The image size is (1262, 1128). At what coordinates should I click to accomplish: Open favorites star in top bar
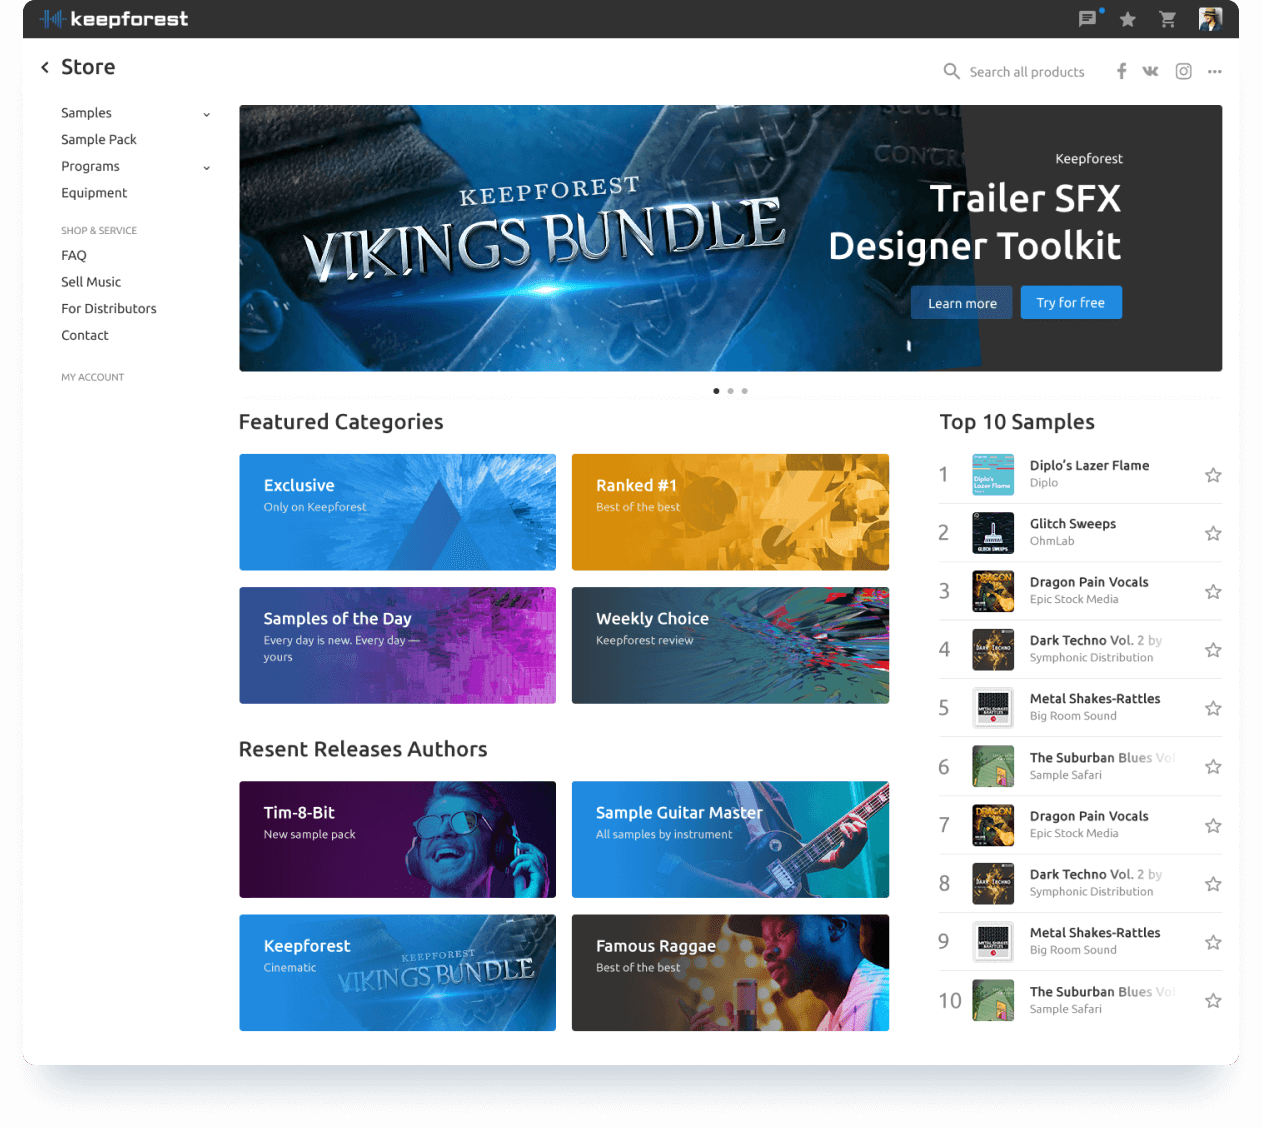click(1128, 19)
